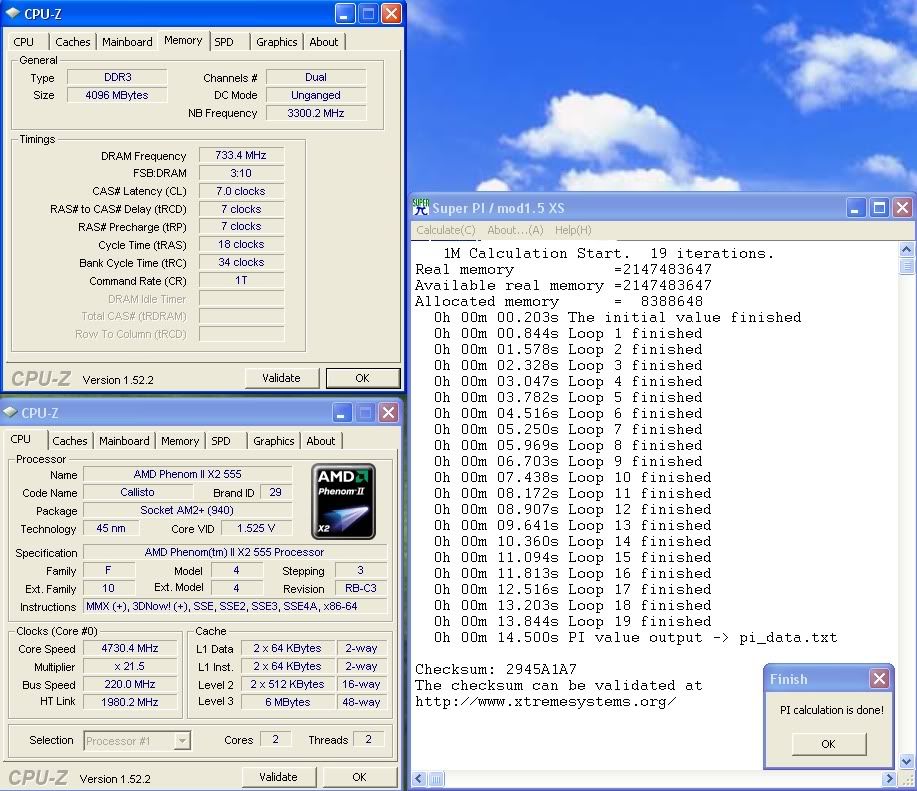
Task: Maximize the Super PI window
Action: click(879, 208)
